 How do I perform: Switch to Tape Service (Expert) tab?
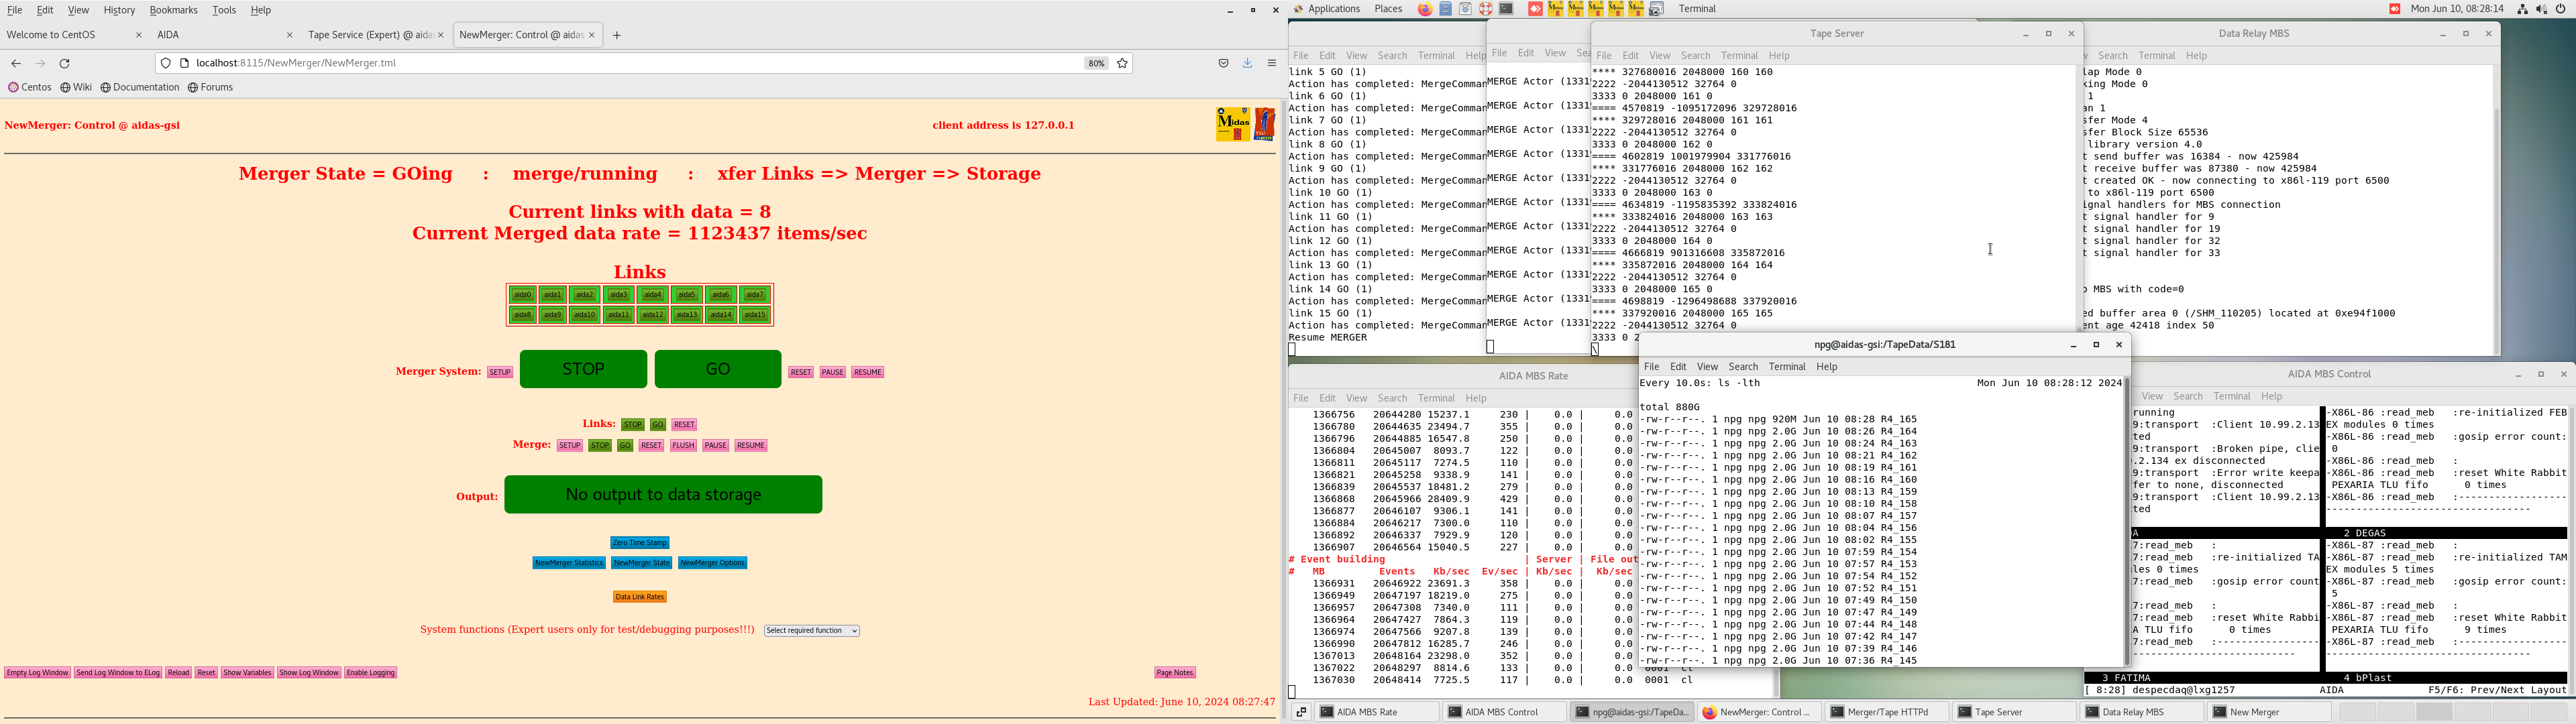(369, 35)
